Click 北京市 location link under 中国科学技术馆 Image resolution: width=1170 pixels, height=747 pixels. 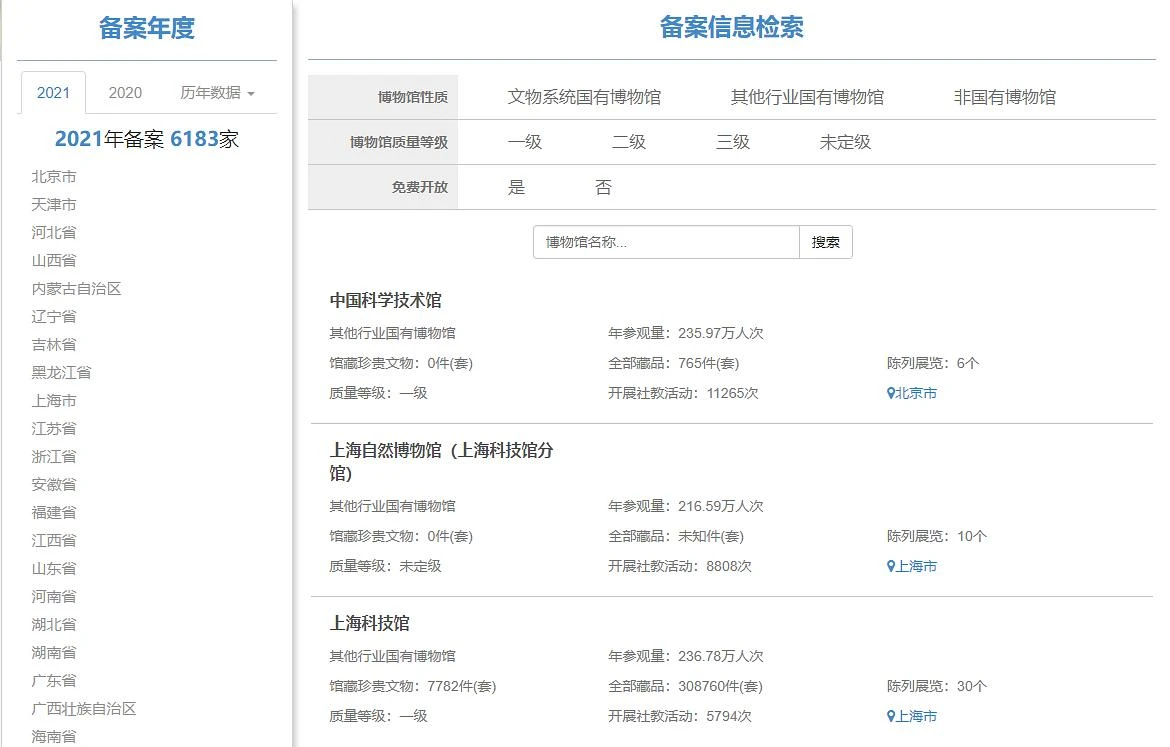pyautogui.click(x=912, y=393)
